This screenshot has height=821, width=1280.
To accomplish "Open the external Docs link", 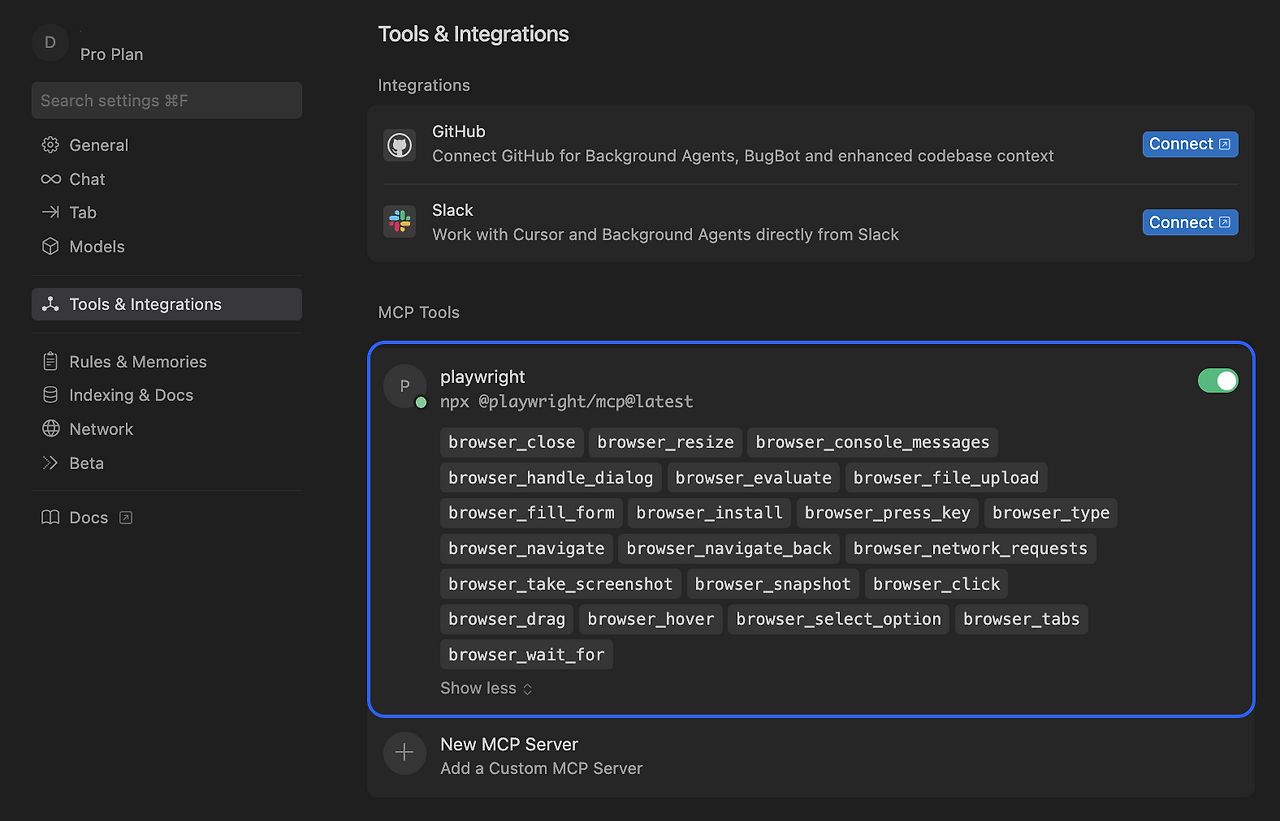I will [x=88, y=518].
